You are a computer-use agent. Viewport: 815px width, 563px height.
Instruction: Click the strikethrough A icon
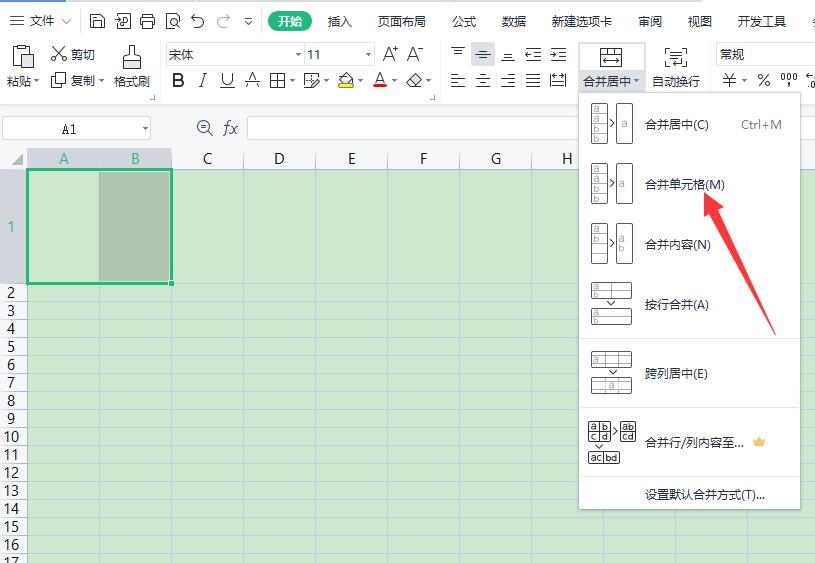point(253,80)
